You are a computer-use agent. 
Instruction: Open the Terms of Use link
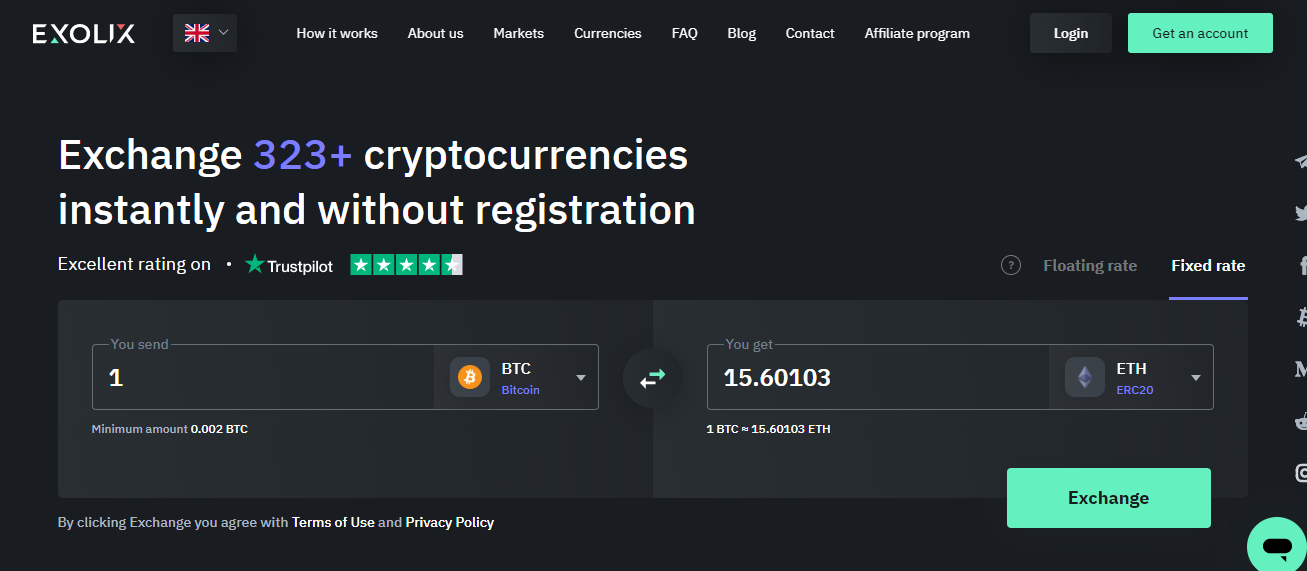pyautogui.click(x=333, y=522)
